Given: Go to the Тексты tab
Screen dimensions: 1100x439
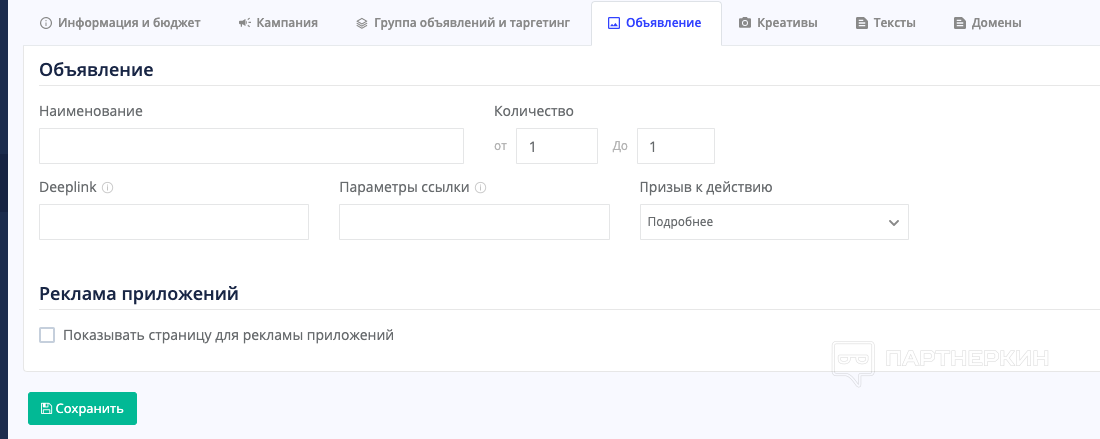Looking at the screenshot, I should (x=893, y=23).
